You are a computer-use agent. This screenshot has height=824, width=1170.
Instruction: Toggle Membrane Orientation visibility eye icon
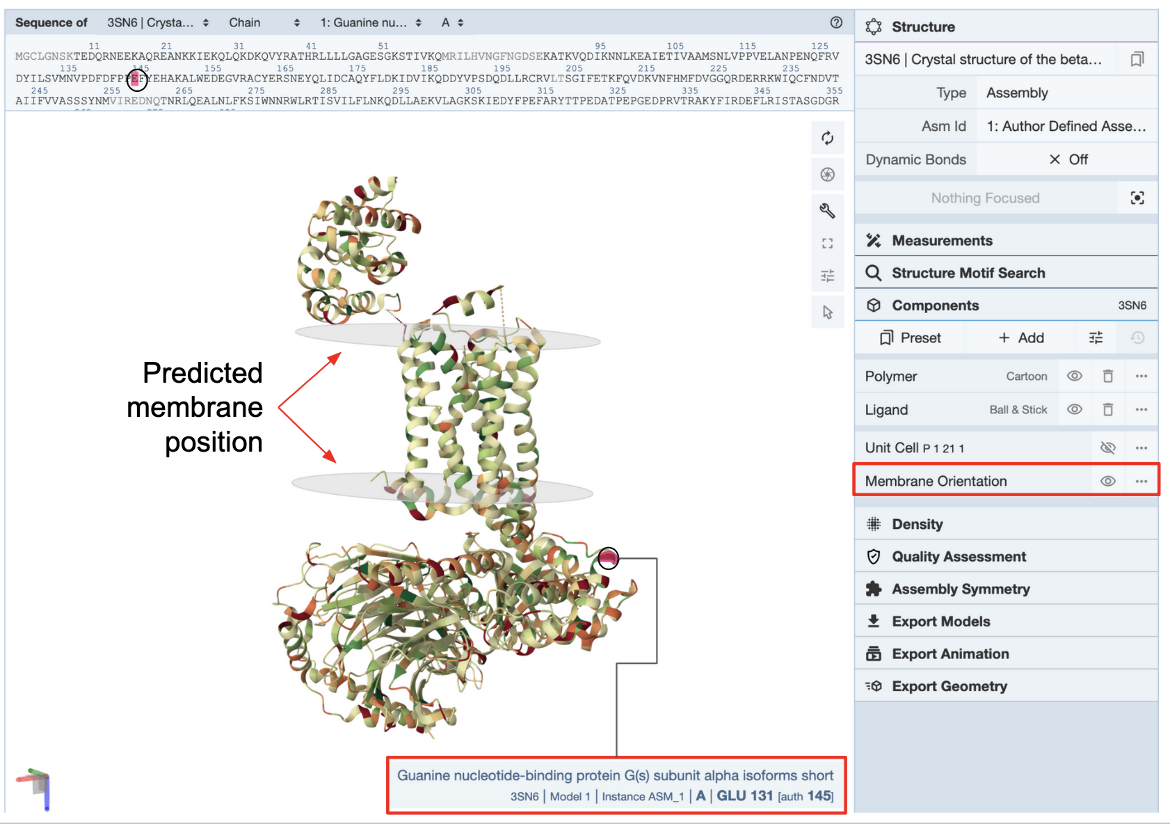point(1107,481)
